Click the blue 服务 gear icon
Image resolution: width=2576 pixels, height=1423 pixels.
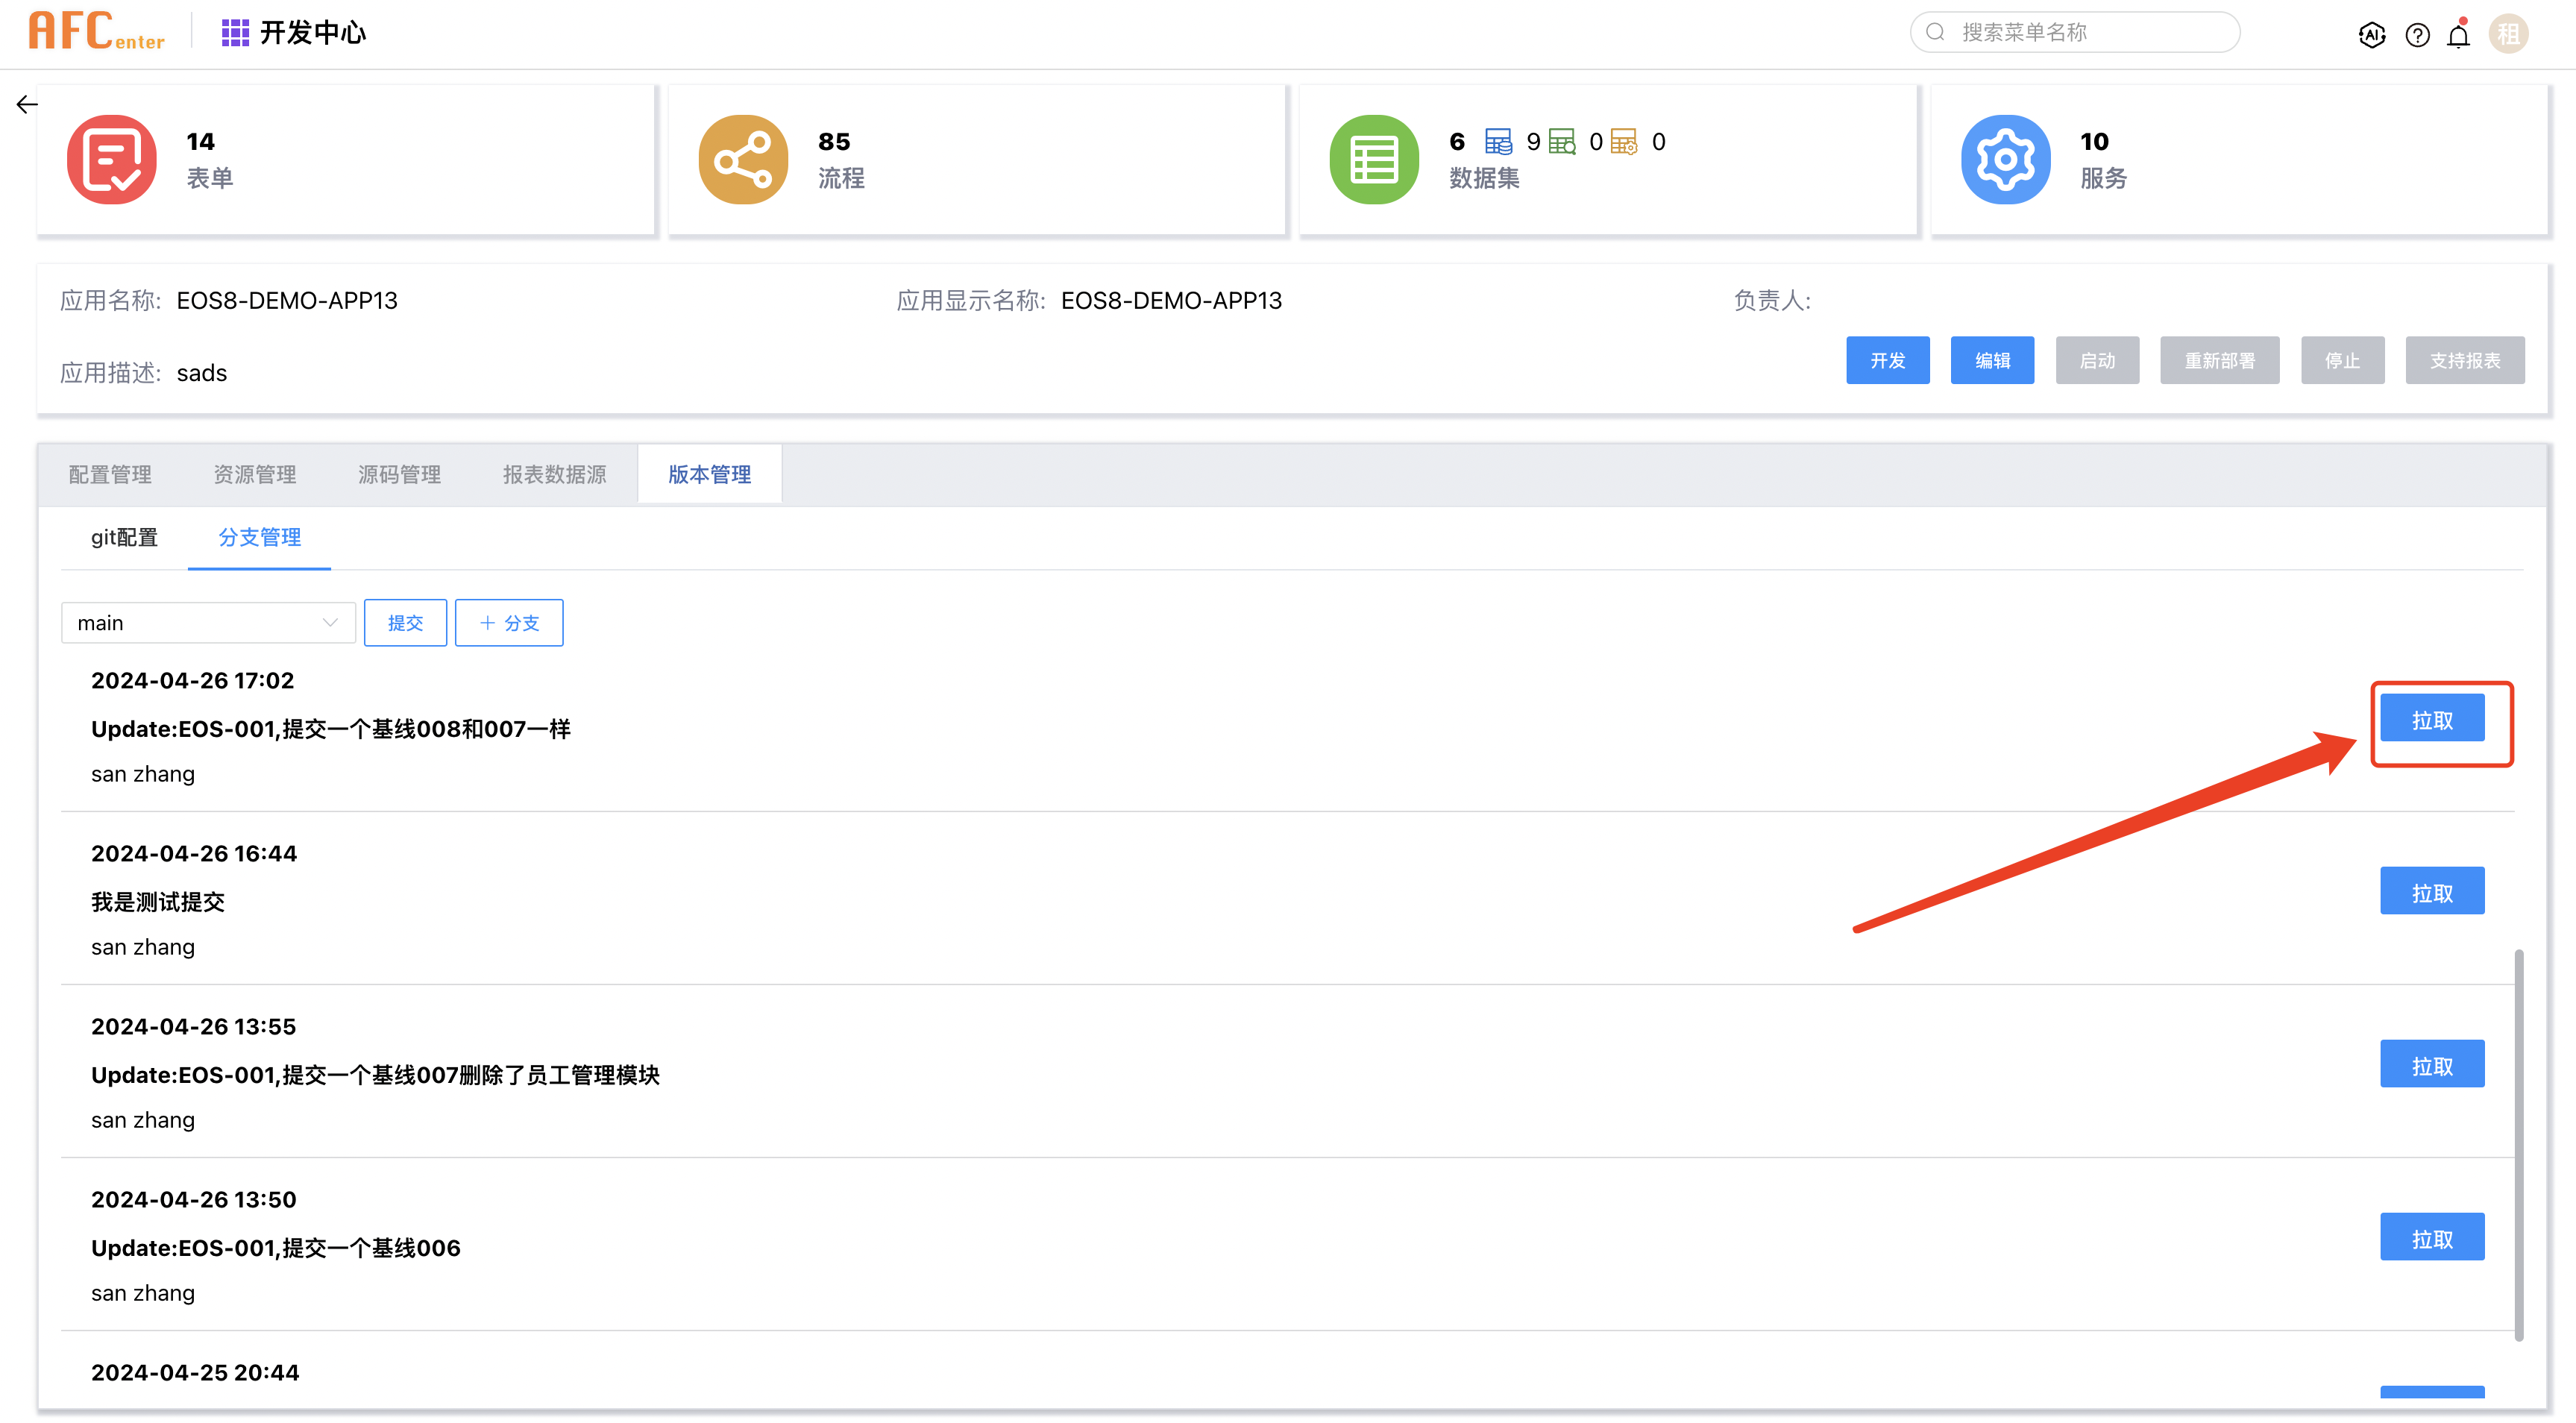[2004, 158]
